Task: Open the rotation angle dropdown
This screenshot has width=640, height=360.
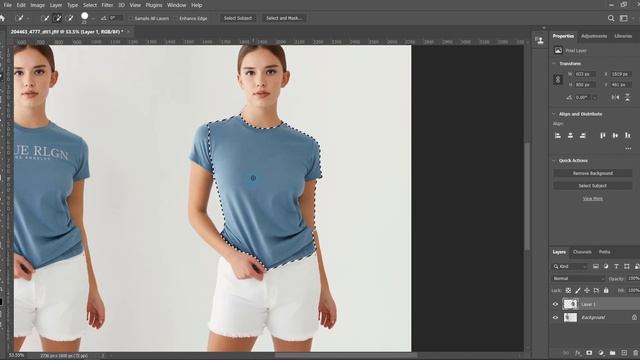Action: point(594,98)
